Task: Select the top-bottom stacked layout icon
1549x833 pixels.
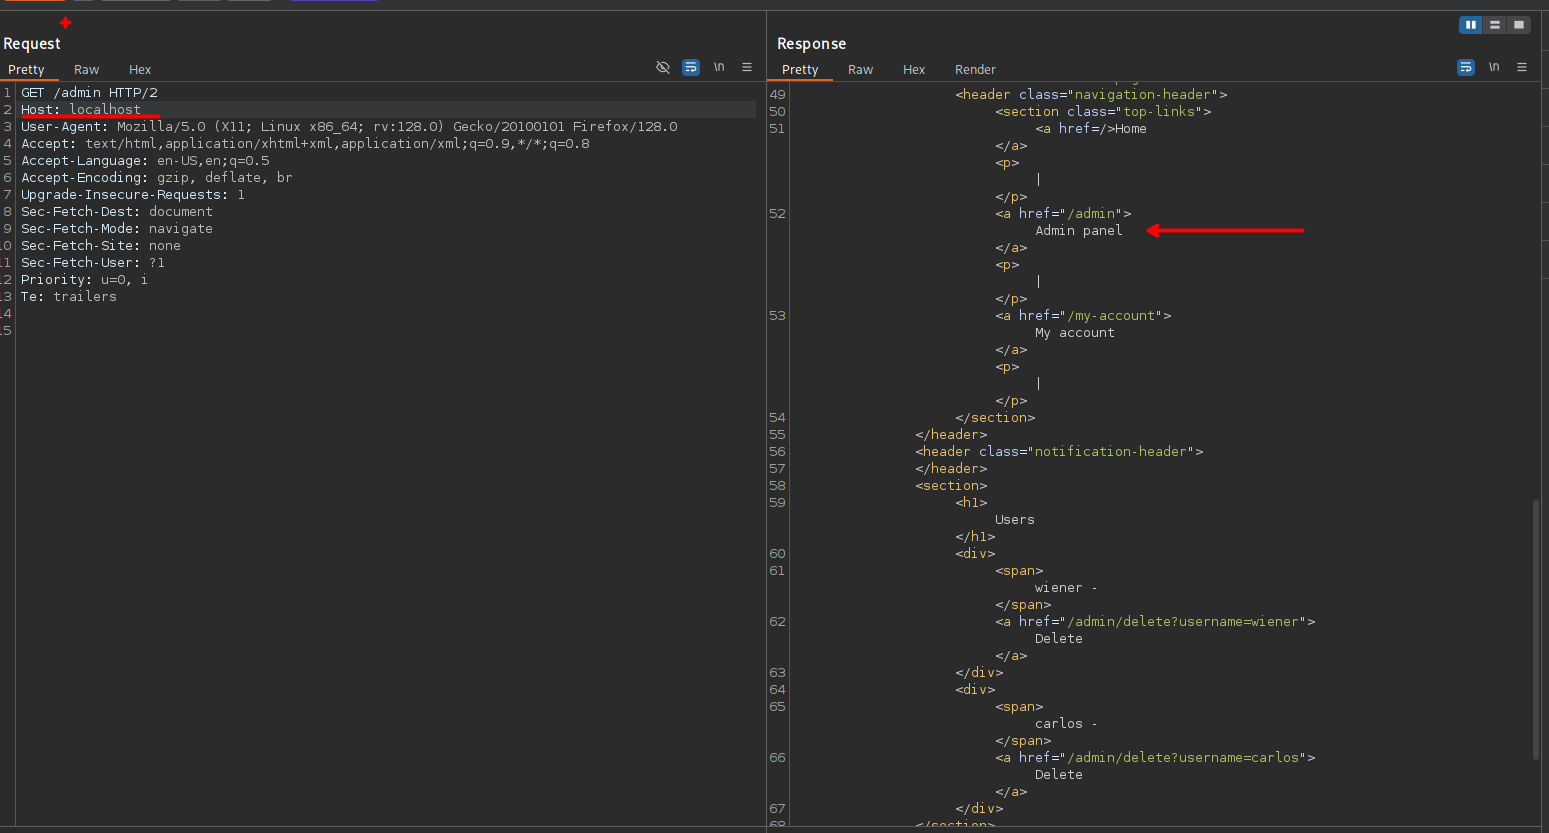Action: point(1495,25)
